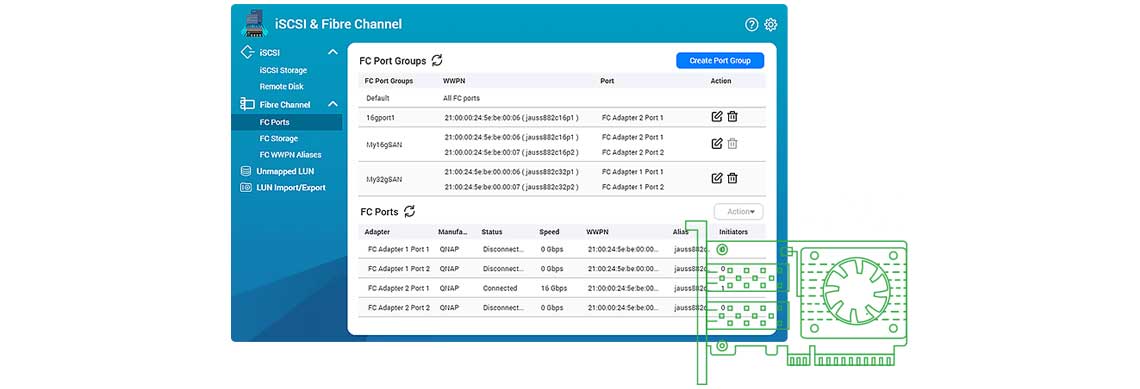Refresh the FC Port Groups list
This screenshot has height=389, width=1140.
tap(437, 60)
